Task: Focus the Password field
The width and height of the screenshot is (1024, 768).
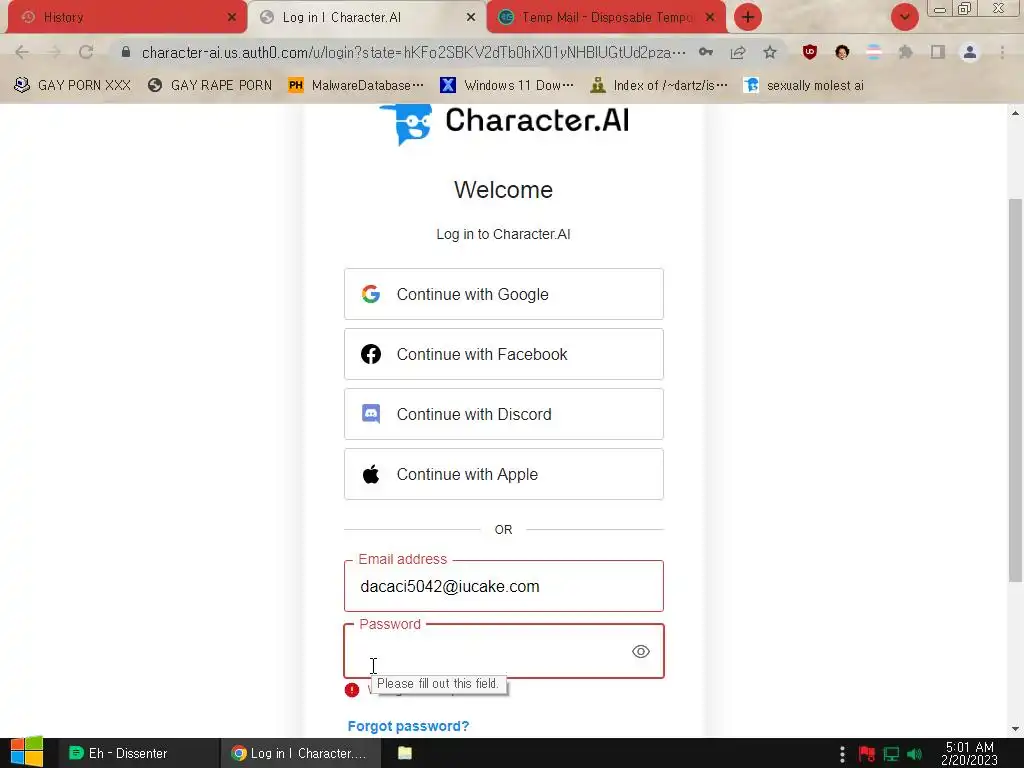Action: [x=504, y=651]
